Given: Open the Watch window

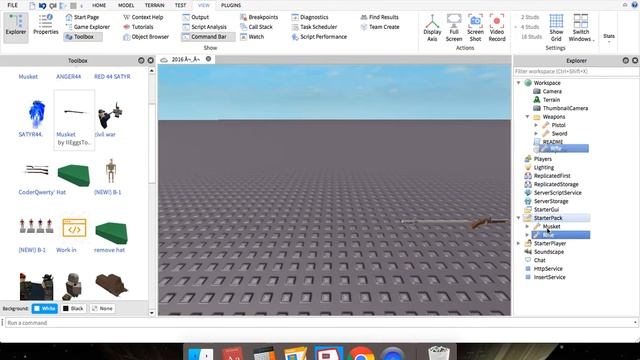Looking at the screenshot, I should [252, 37].
